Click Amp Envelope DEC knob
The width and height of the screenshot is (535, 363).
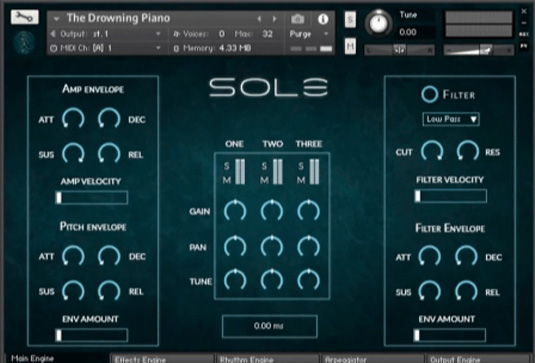click(x=109, y=118)
